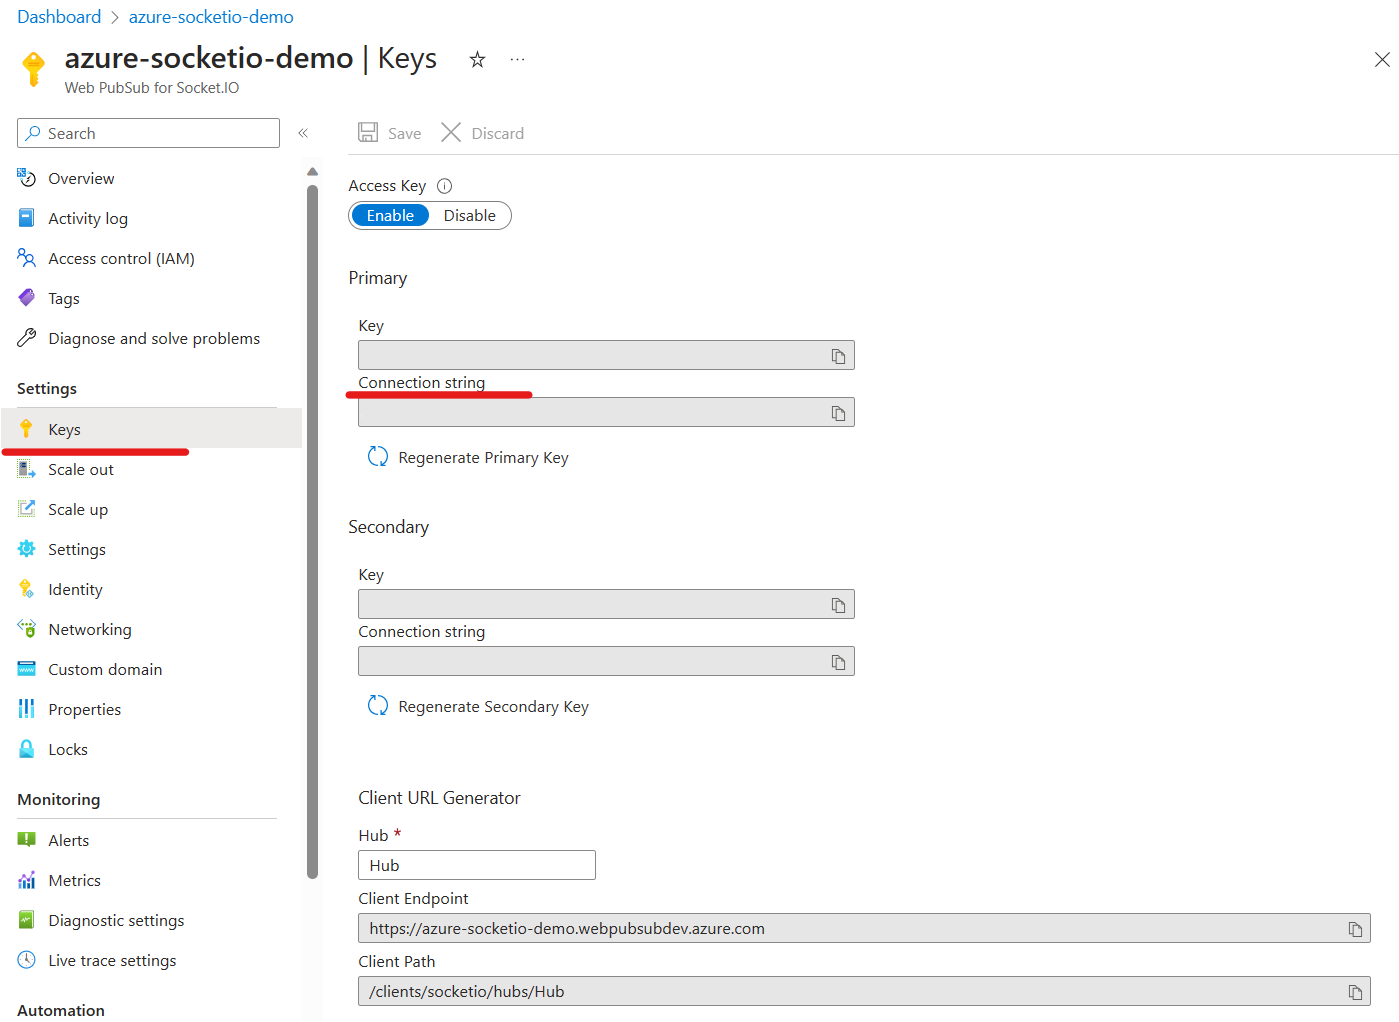Copy the Secondary Connection string
The image size is (1399, 1022).
tap(838, 660)
